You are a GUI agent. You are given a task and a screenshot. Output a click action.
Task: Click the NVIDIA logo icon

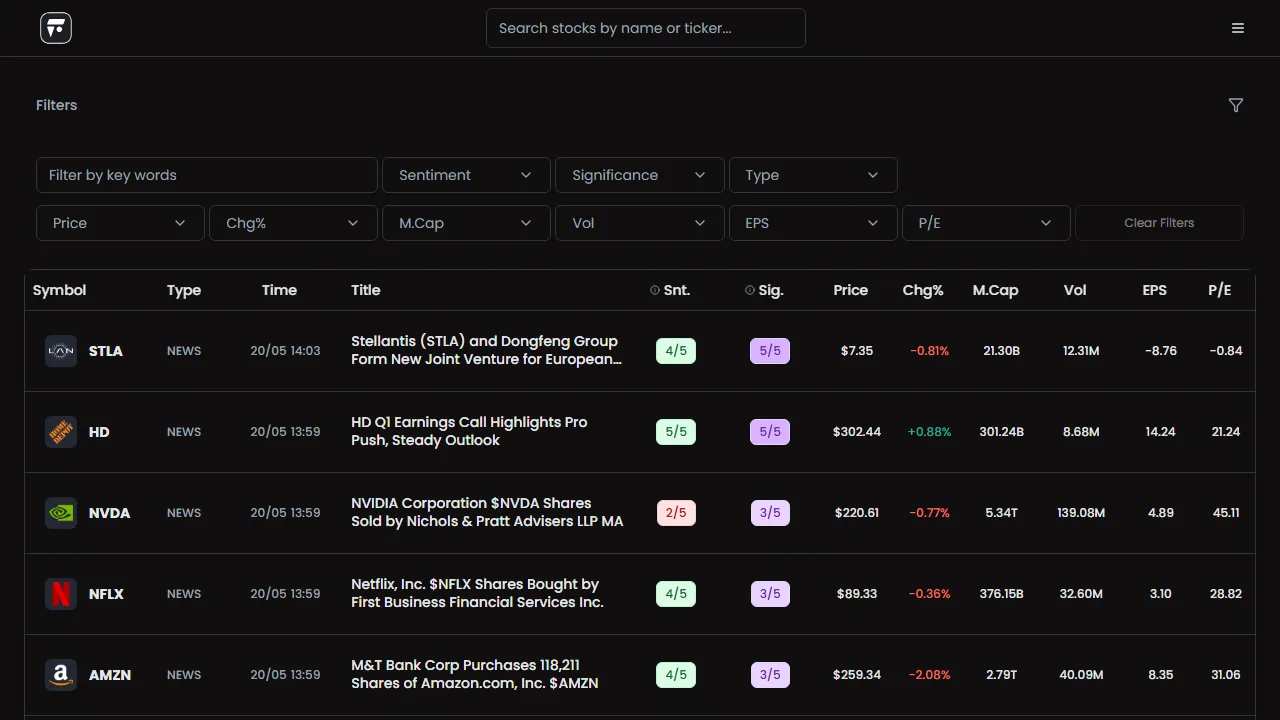tap(61, 513)
